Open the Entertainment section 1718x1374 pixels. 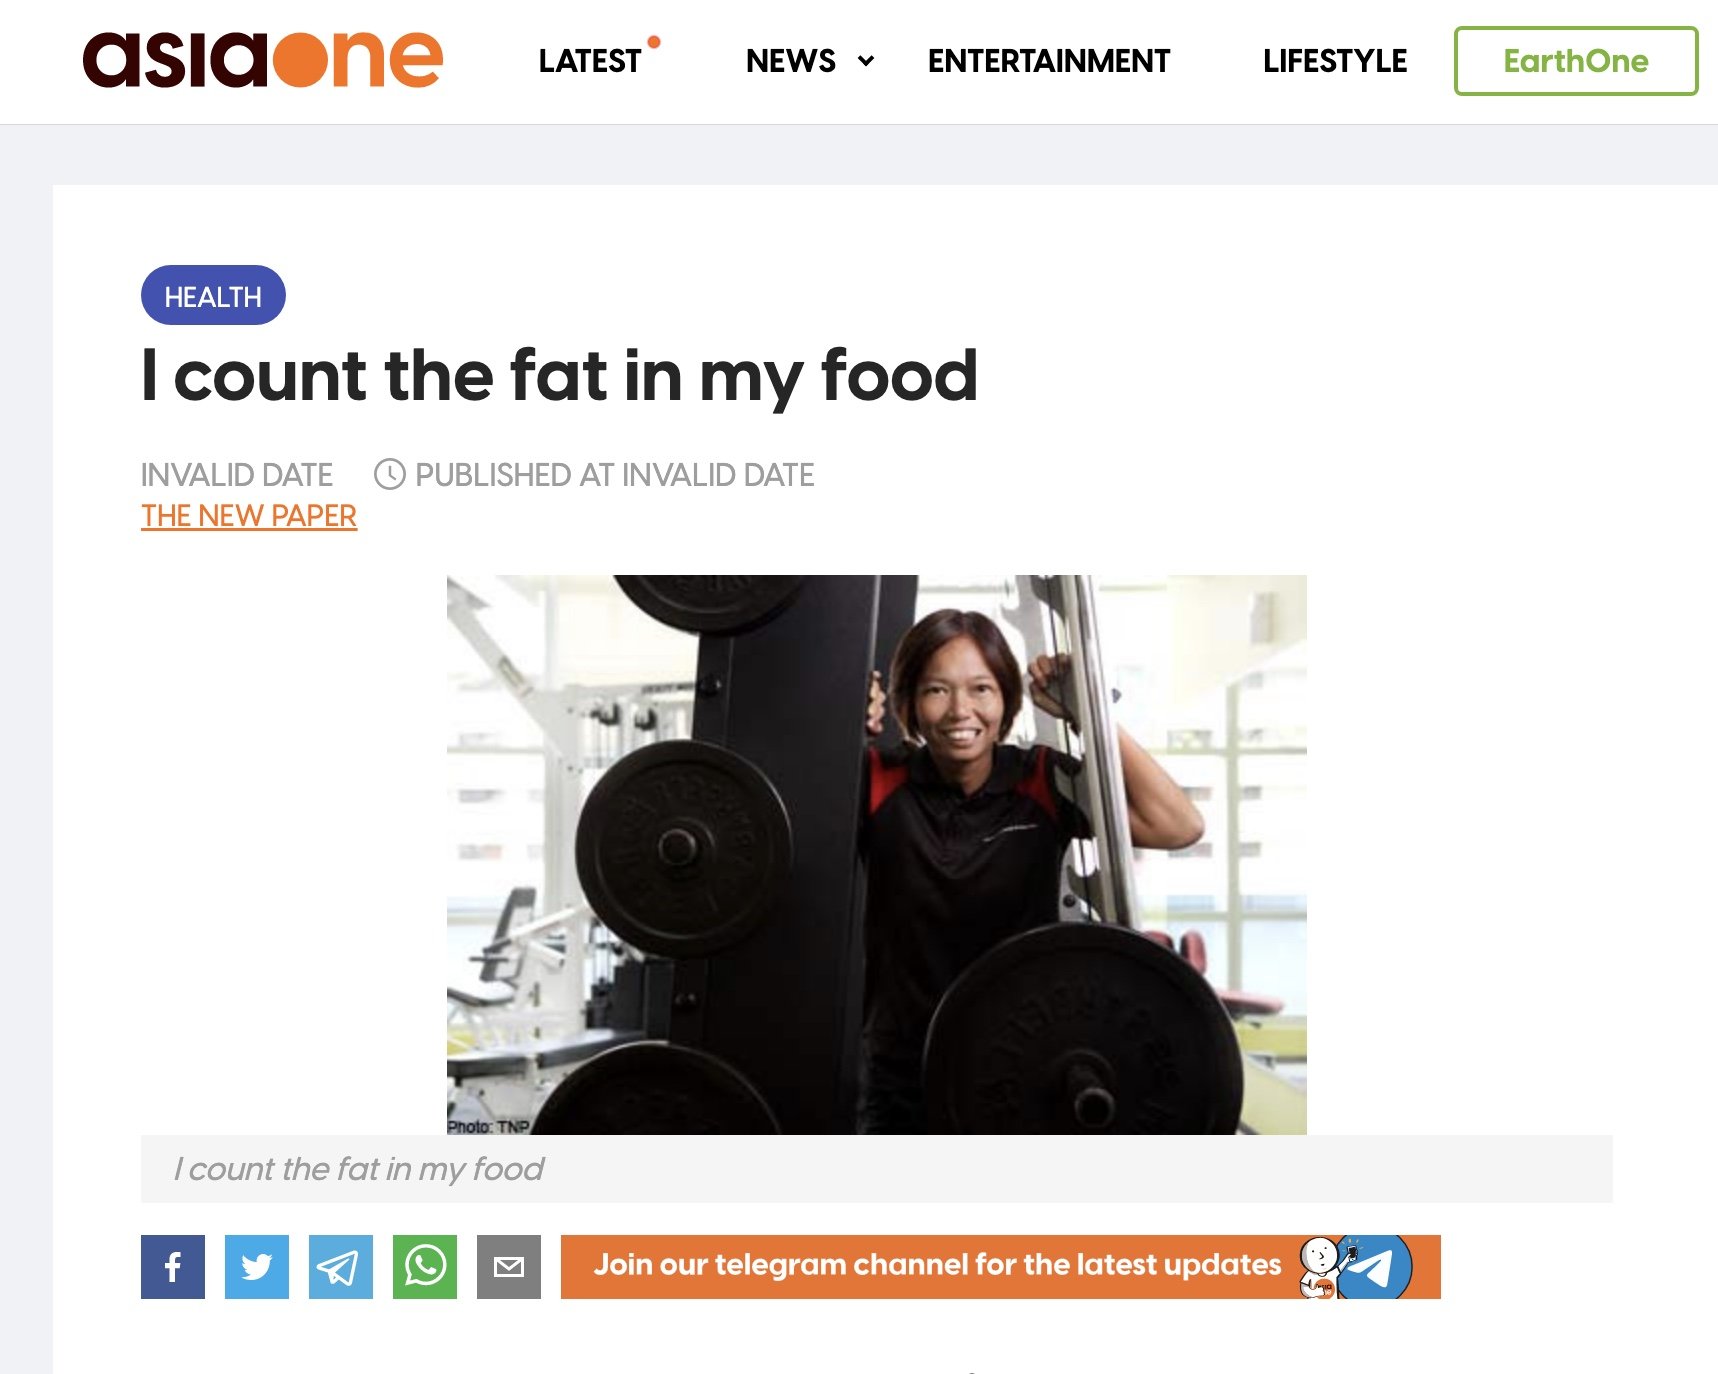[x=1048, y=61]
